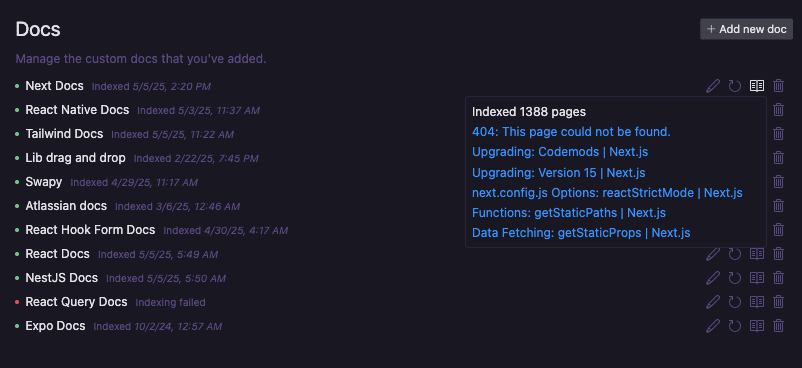This screenshot has height=368, width=802.
Task: Select the React Native Docs name
Action: tap(77, 110)
